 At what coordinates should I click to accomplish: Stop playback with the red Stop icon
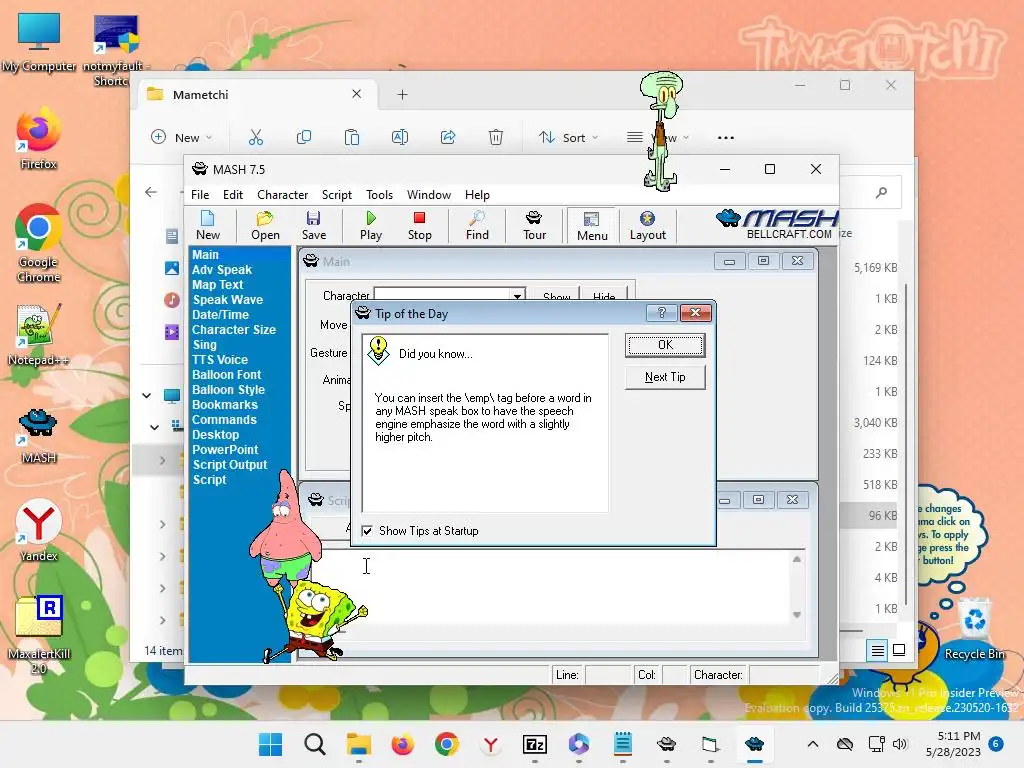point(419,225)
